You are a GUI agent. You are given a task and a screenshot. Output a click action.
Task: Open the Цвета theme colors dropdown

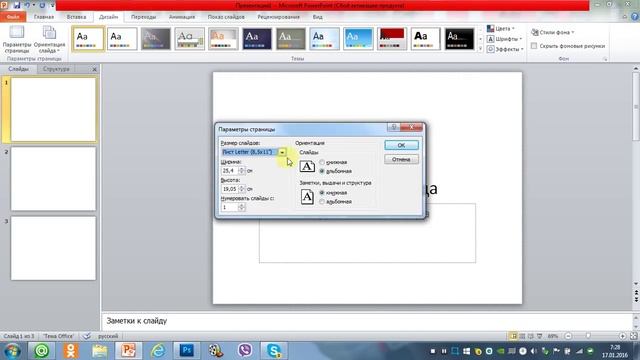[501, 29]
